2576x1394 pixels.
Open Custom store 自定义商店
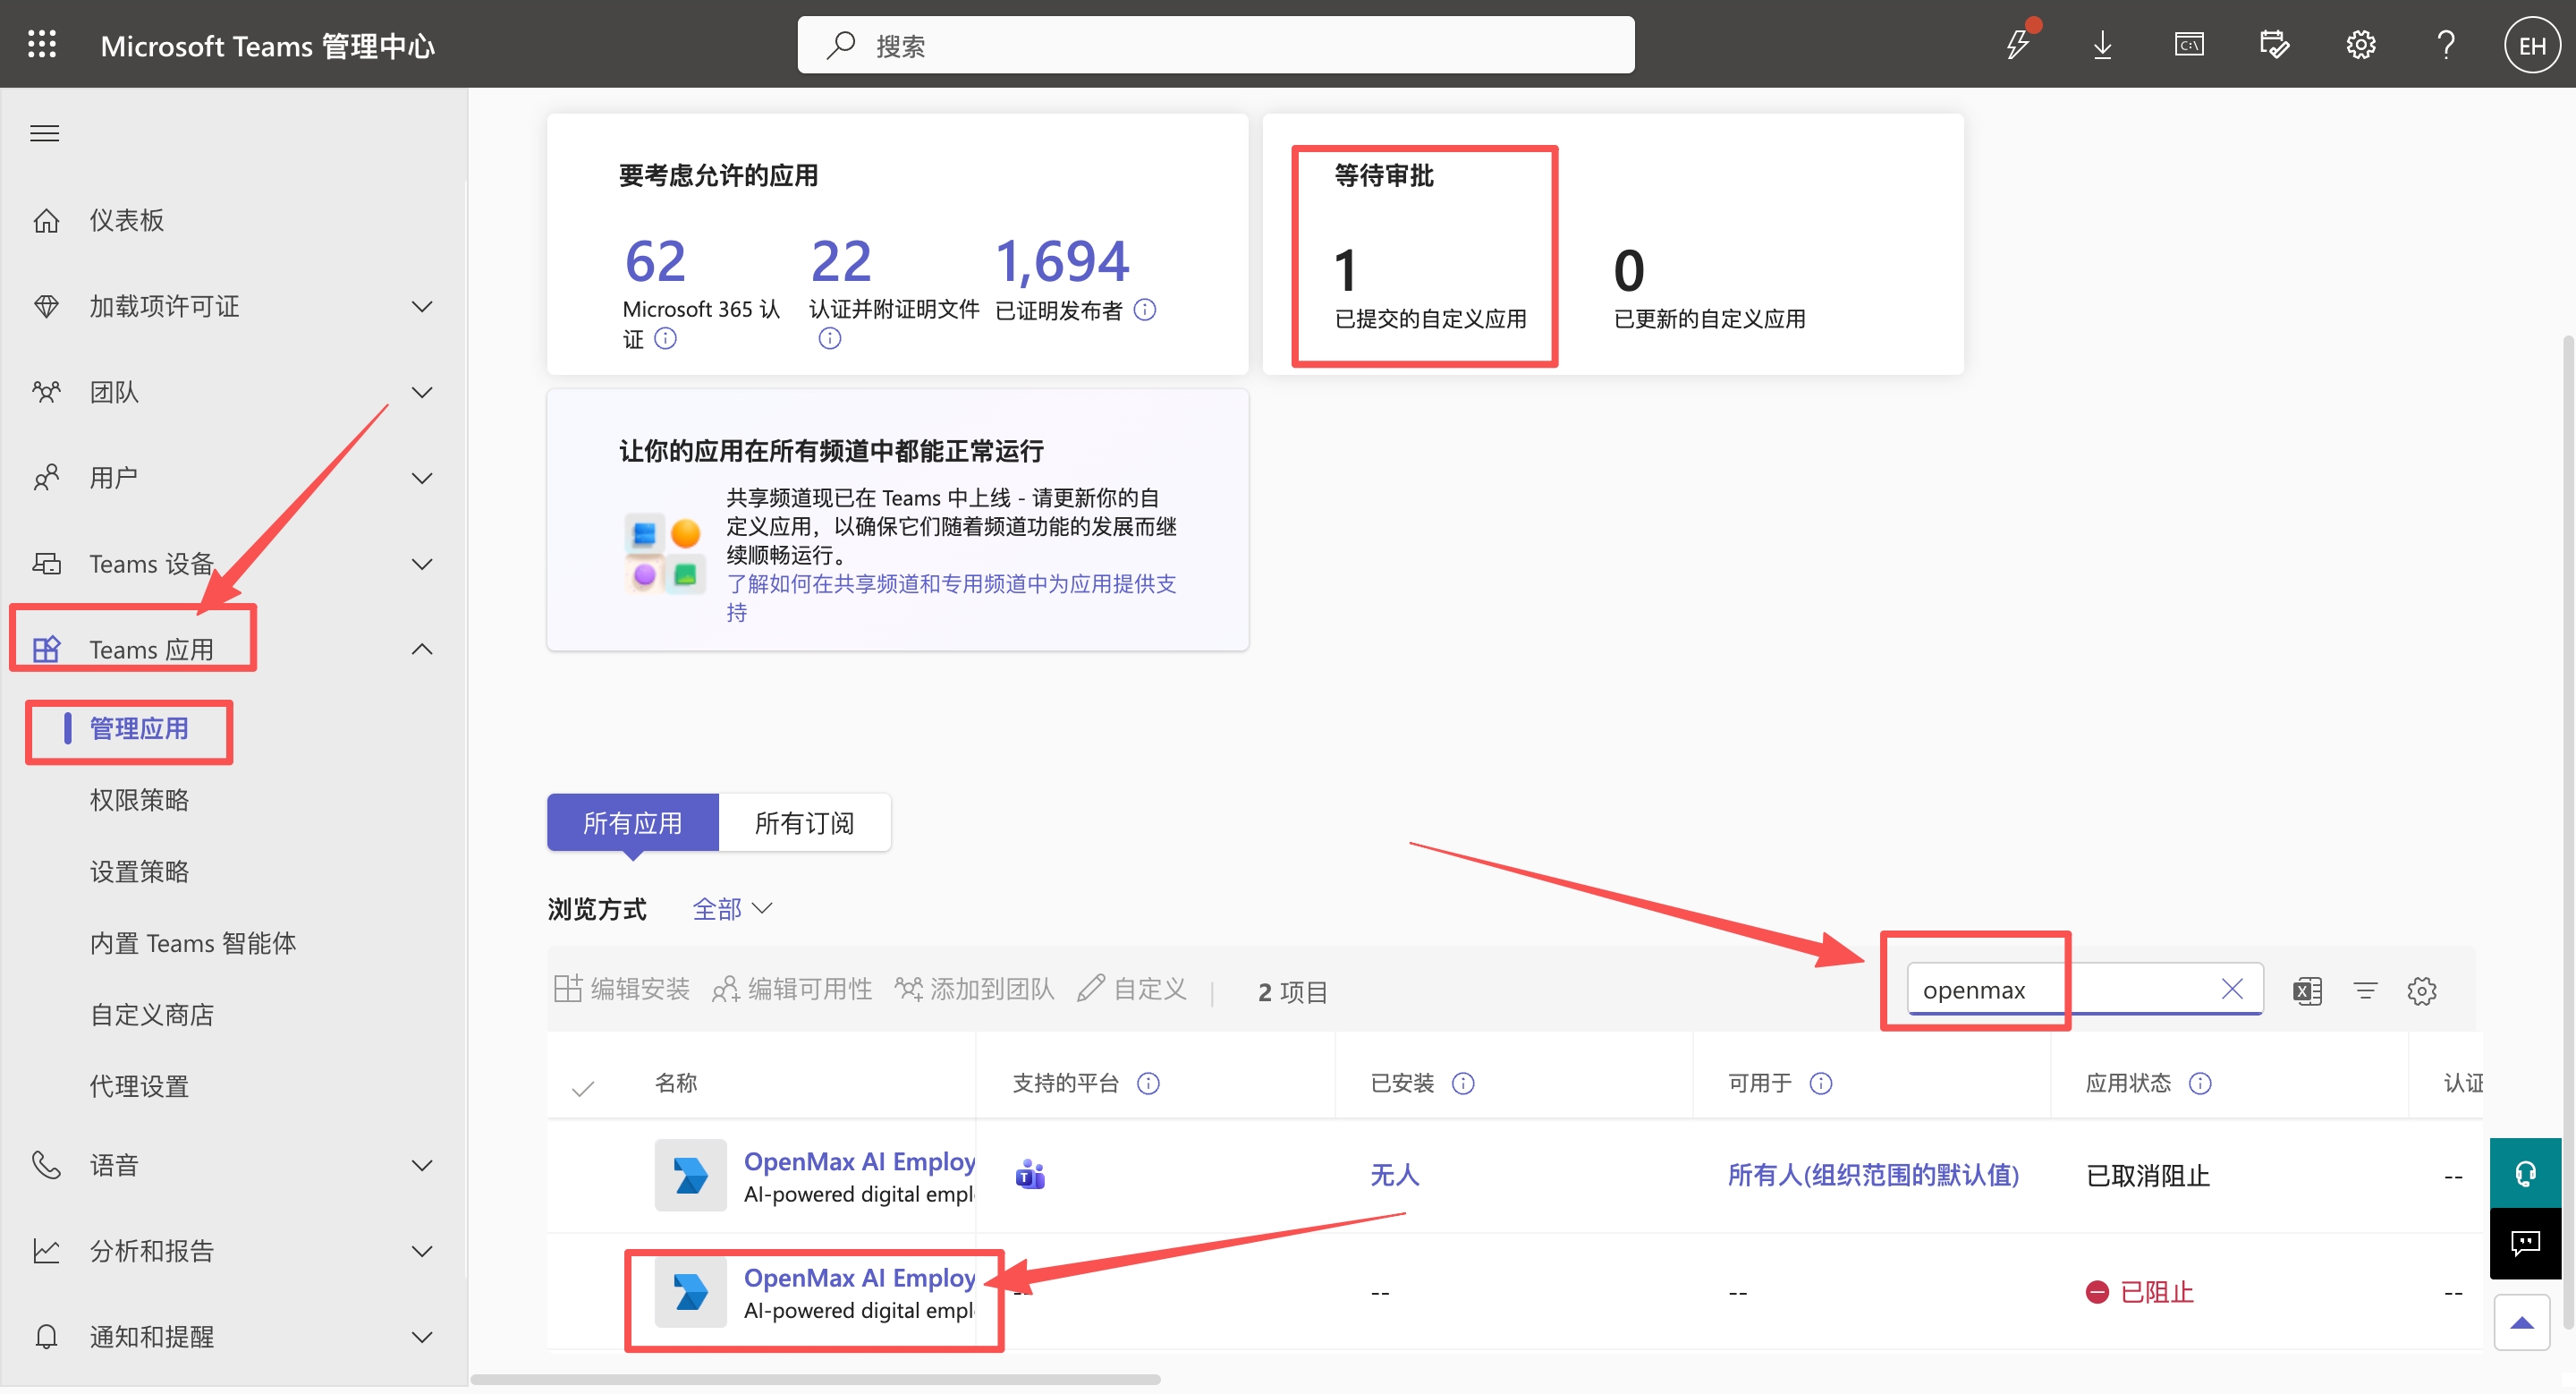pos(151,1015)
